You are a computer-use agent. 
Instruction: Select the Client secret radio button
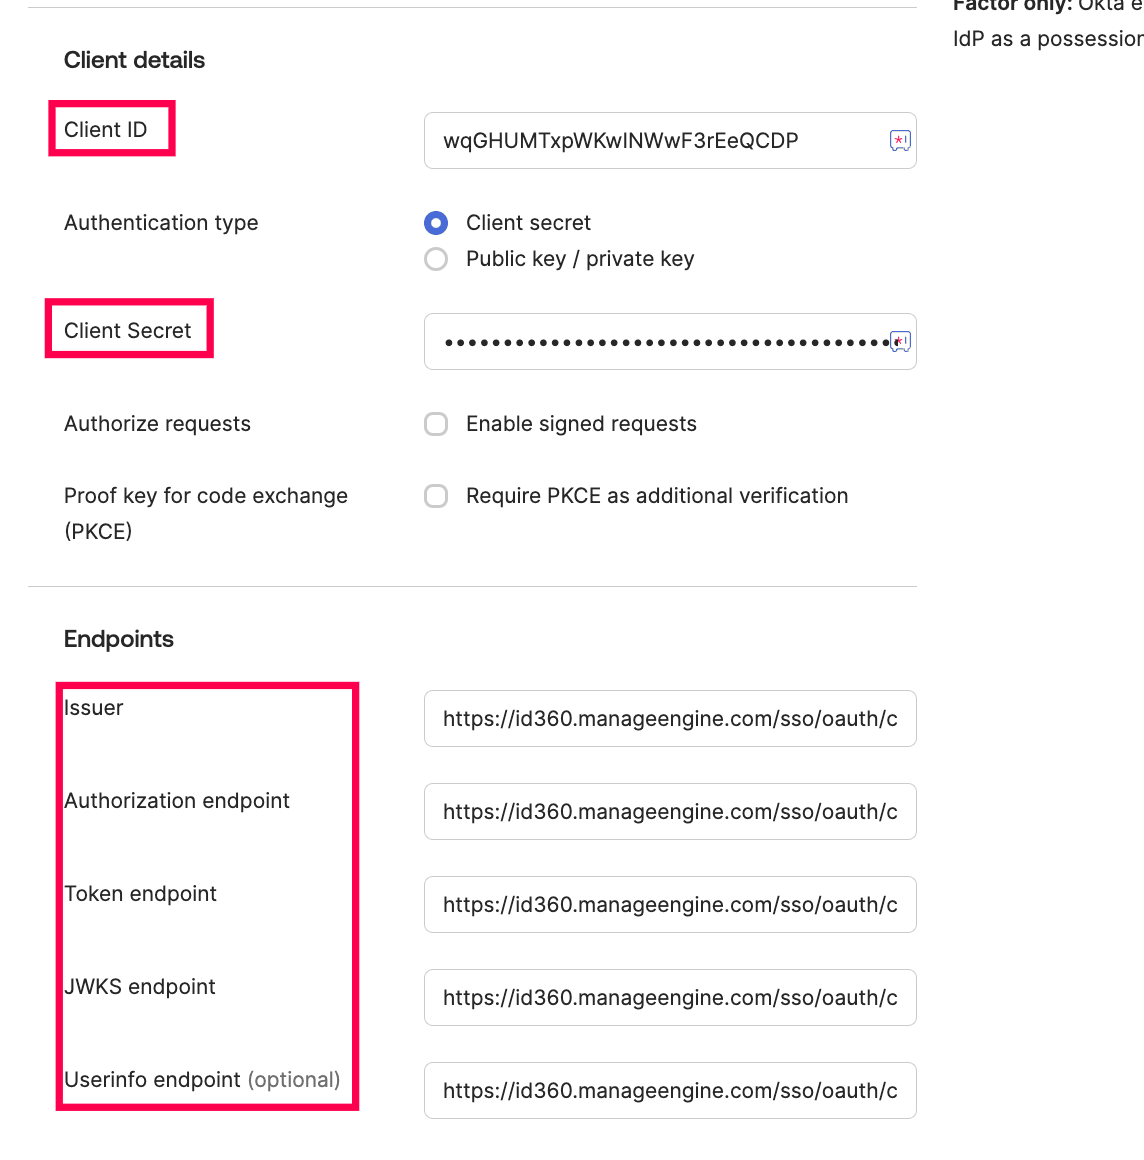pyautogui.click(x=436, y=223)
